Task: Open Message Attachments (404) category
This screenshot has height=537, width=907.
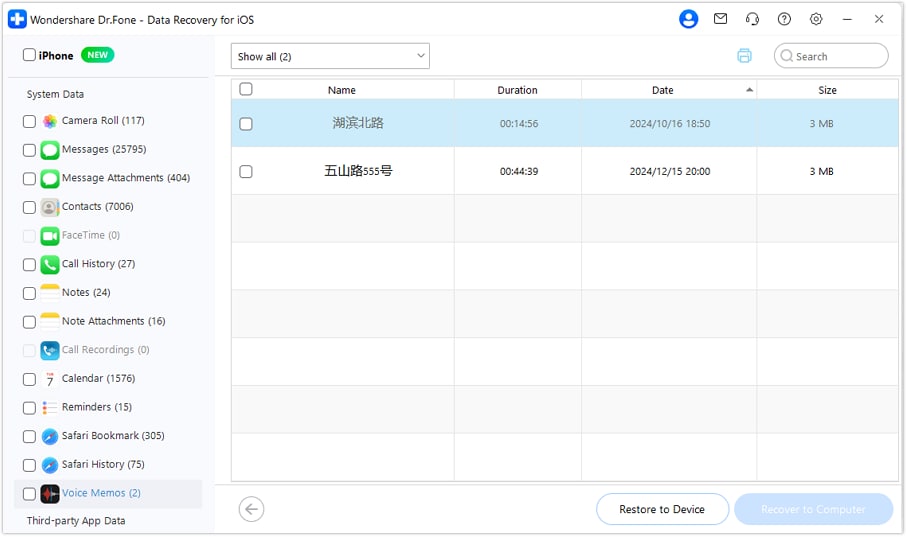Action: (126, 178)
